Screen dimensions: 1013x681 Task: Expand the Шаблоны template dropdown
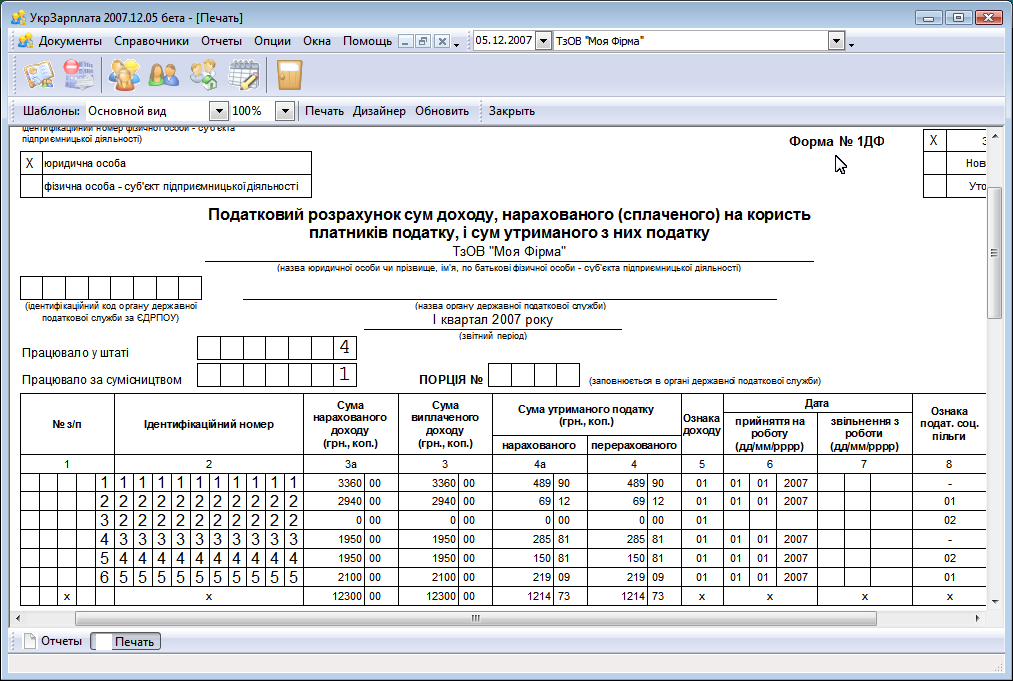218,111
